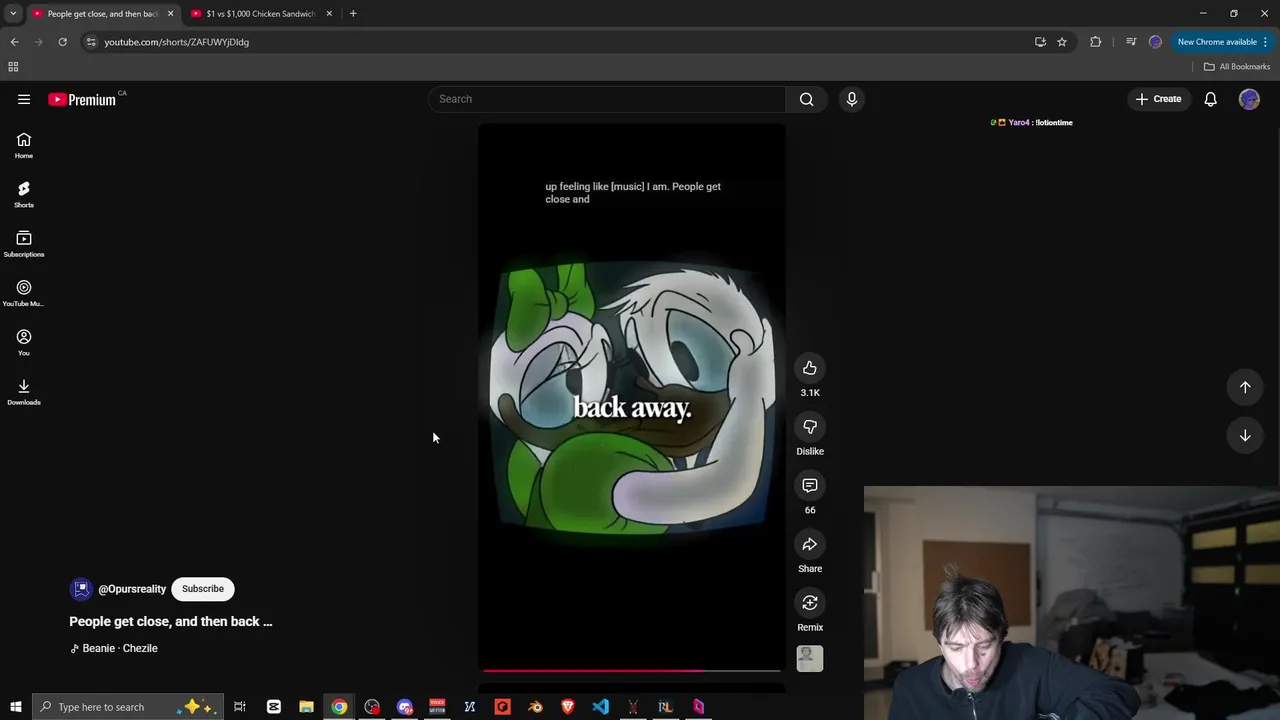The height and width of the screenshot is (720, 1280).
Task: Reload the page
Action: pyautogui.click(x=62, y=42)
